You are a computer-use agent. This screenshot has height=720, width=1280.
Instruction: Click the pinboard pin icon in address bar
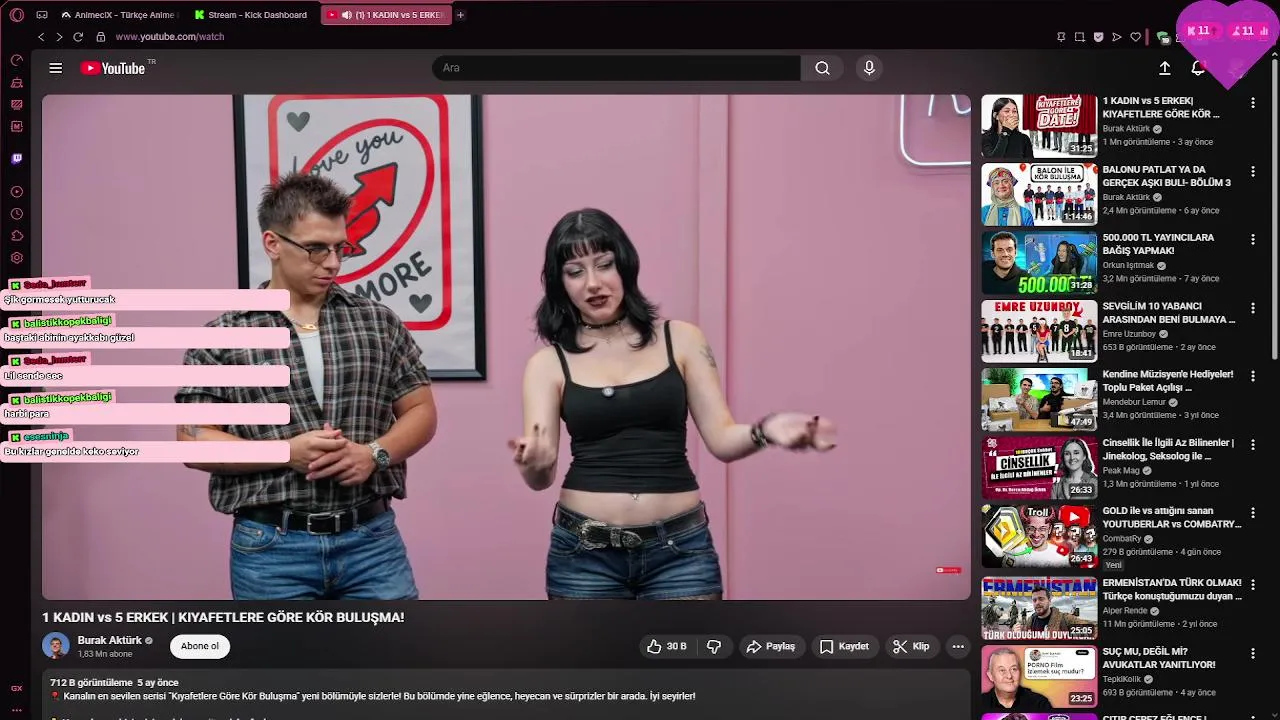coord(1061,37)
